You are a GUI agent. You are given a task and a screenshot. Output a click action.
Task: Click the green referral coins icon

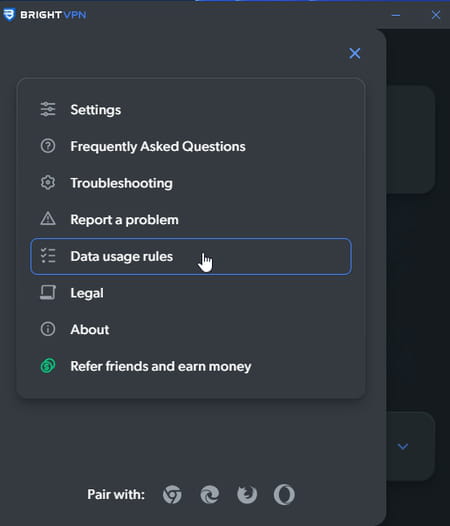pyautogui.click(x=48, y=365)
